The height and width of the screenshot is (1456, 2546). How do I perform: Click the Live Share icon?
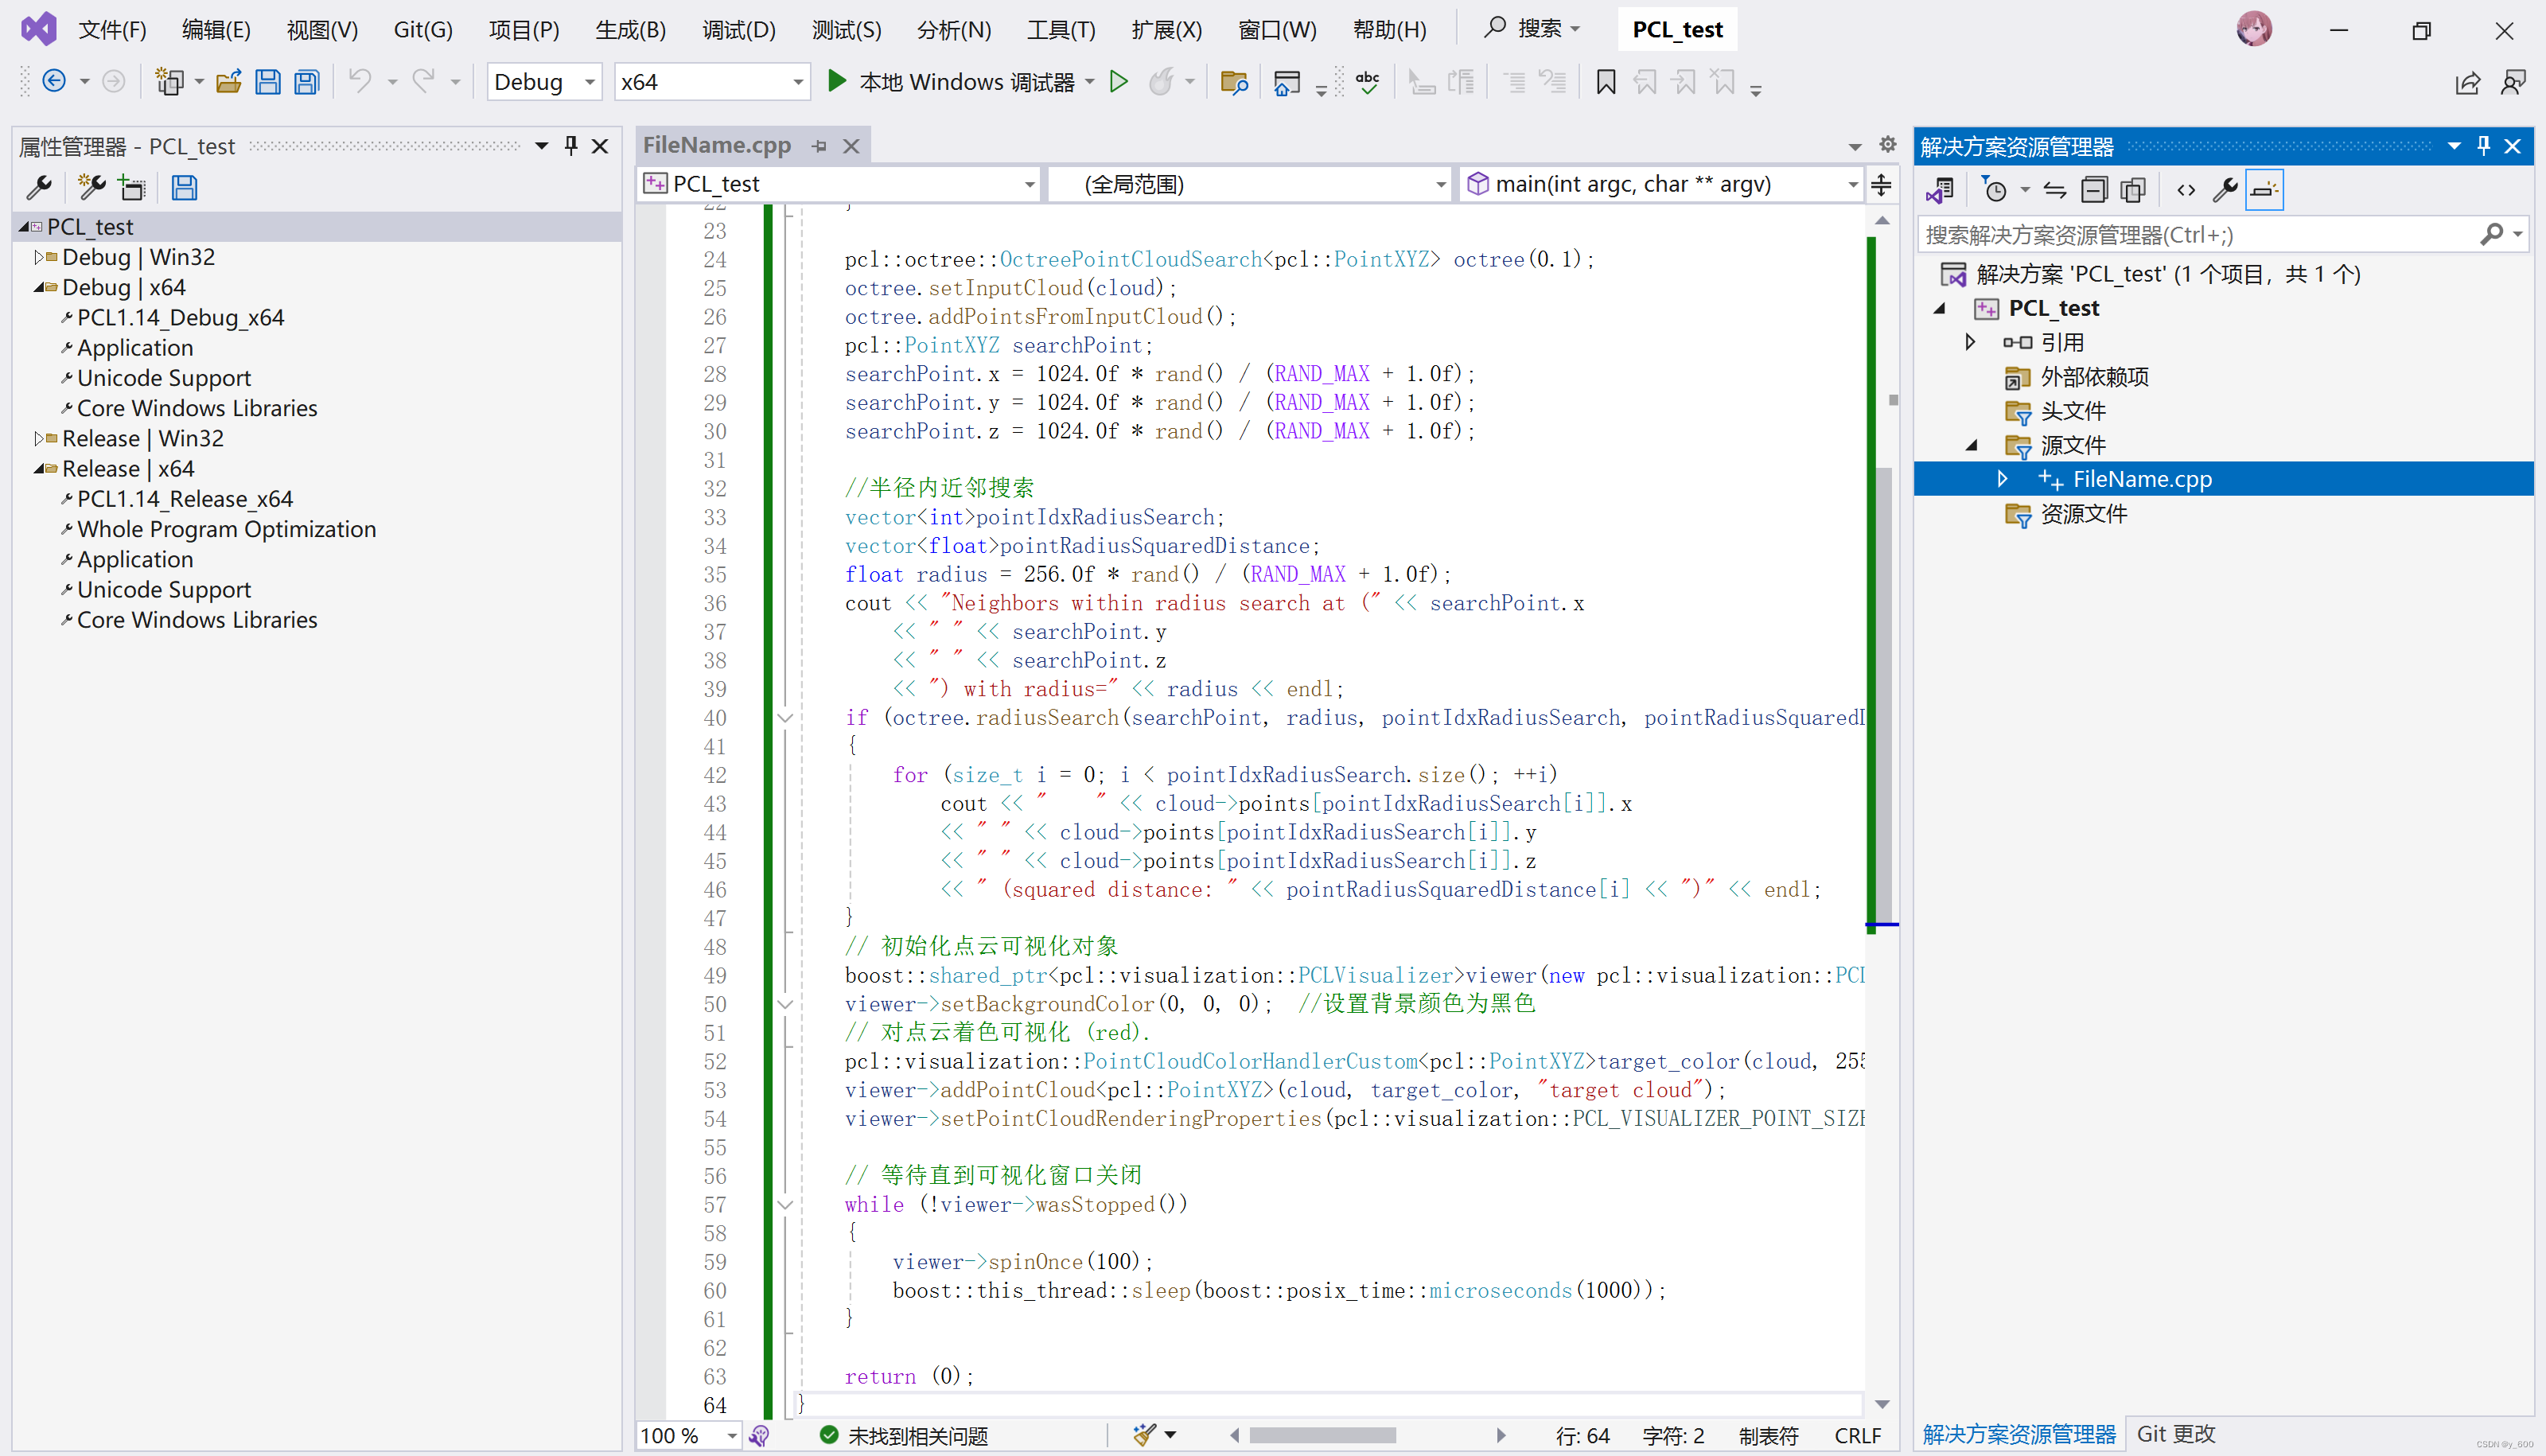click(x=2467, y=83)
